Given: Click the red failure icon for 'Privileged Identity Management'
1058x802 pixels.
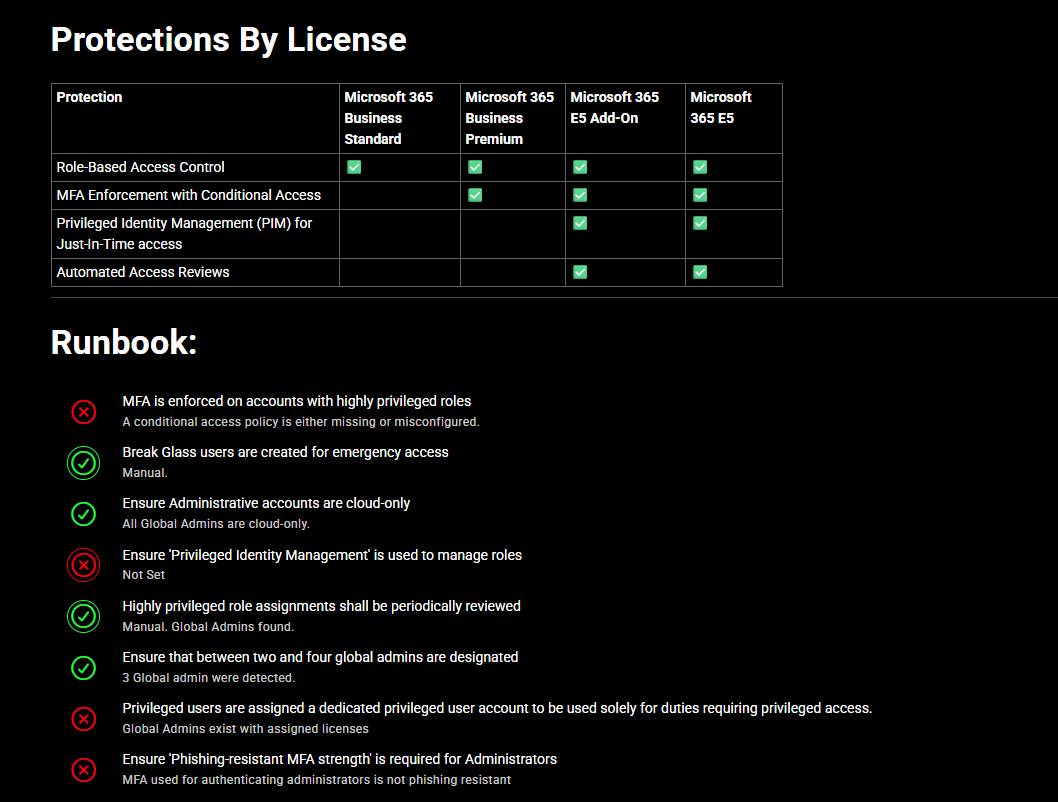Looking at the screenshot, I should [83, 565].
